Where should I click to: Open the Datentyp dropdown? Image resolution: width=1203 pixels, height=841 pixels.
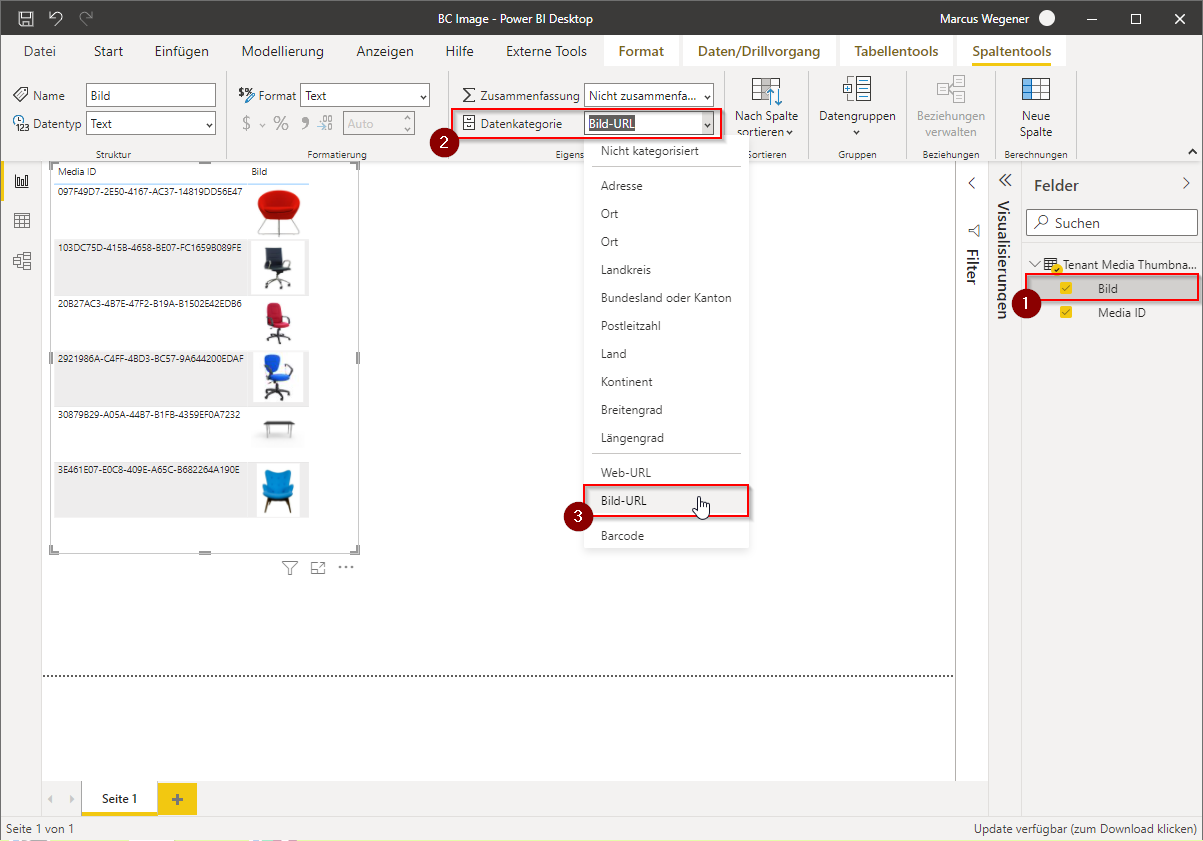point(151,124)
